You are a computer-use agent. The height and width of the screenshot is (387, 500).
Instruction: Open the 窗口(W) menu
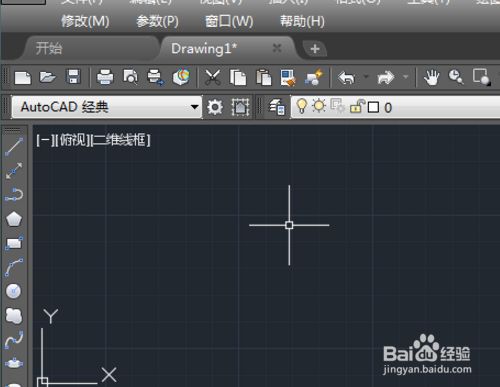[x=229, y=22]
